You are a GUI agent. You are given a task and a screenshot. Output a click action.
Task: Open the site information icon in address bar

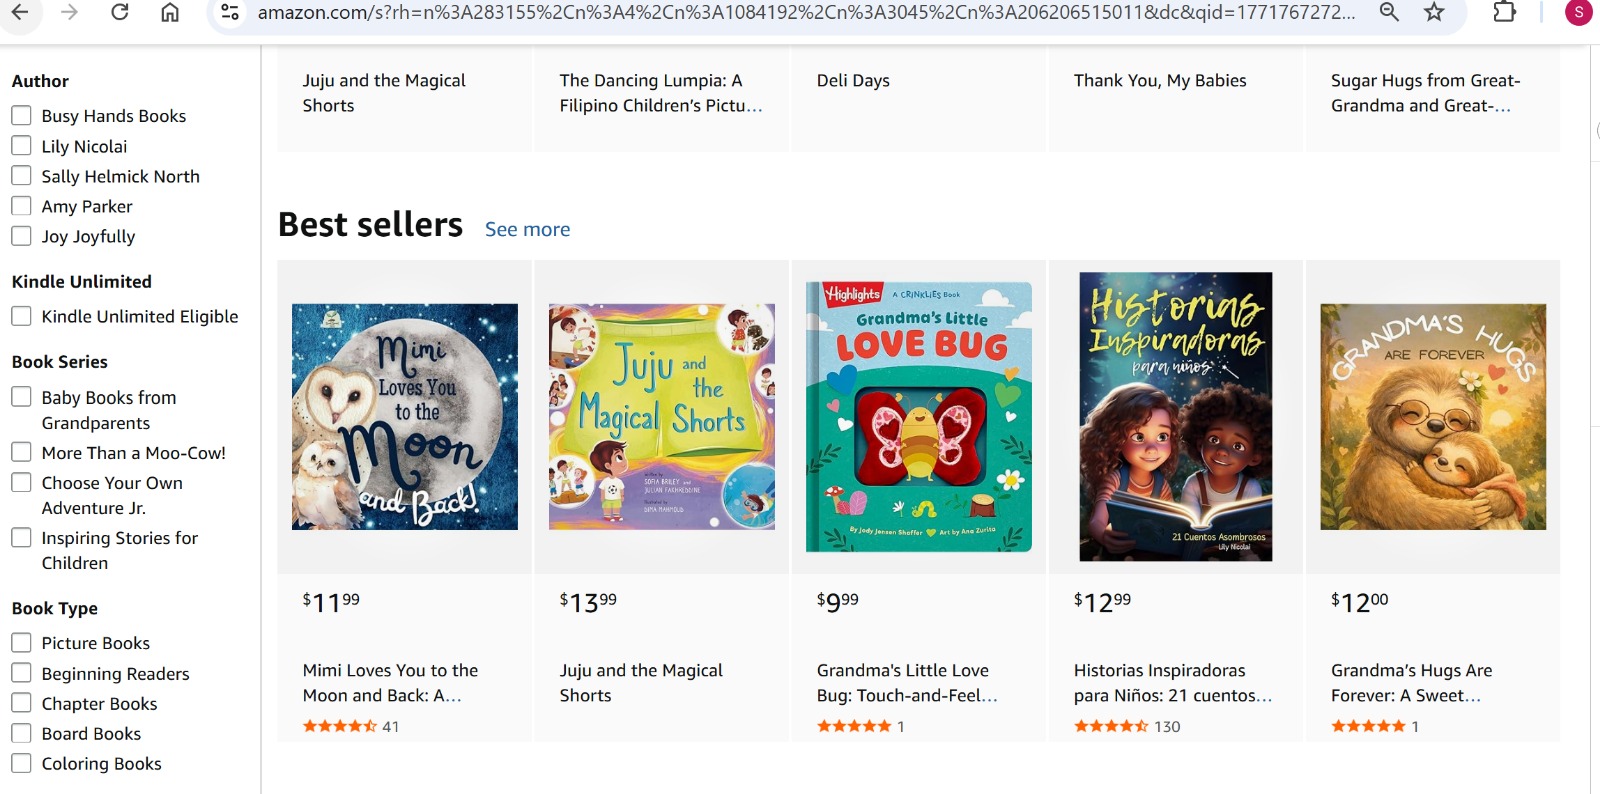(x=230, y=12)
